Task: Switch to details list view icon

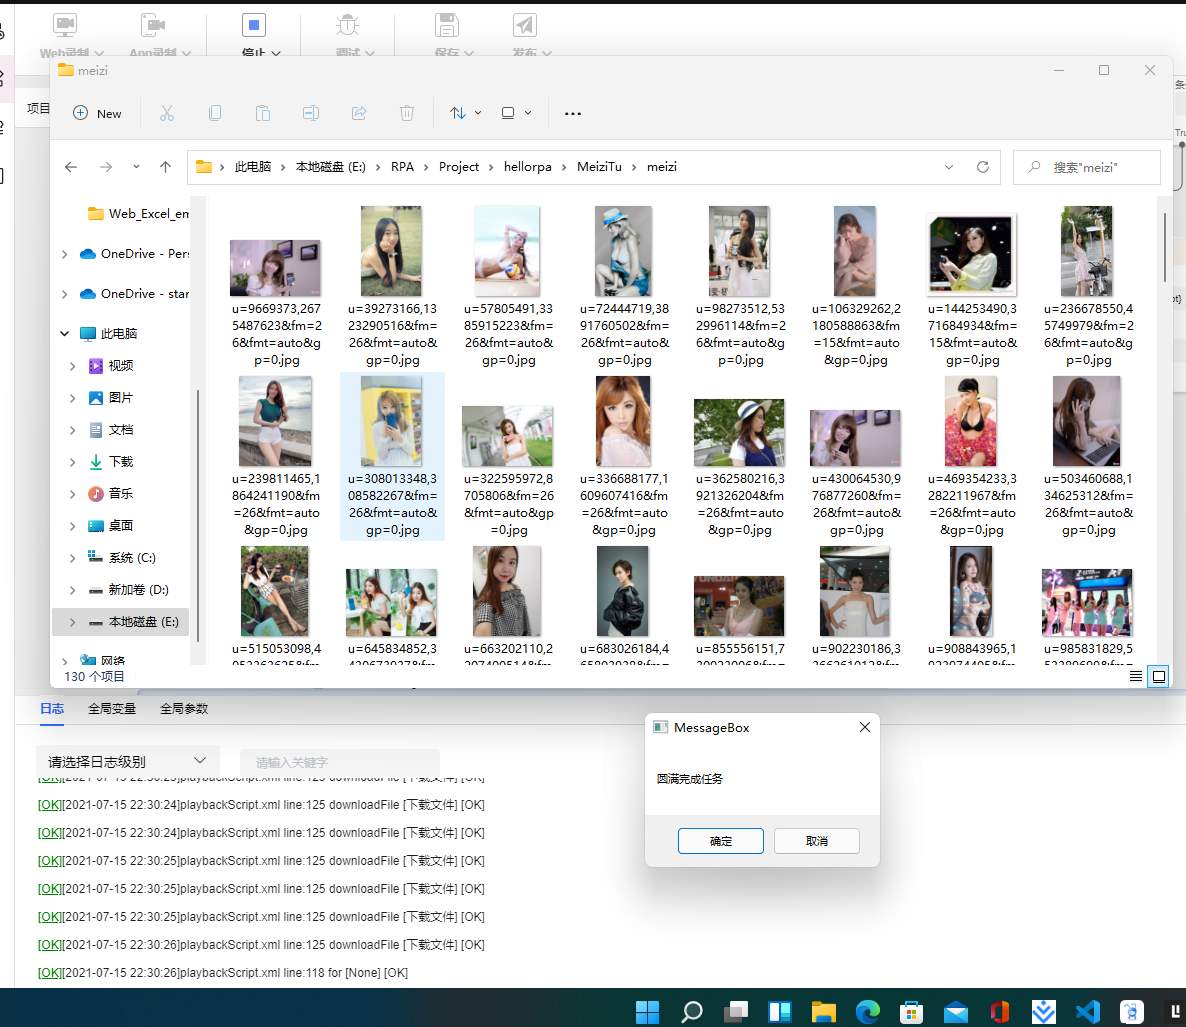Action: 1136,676
